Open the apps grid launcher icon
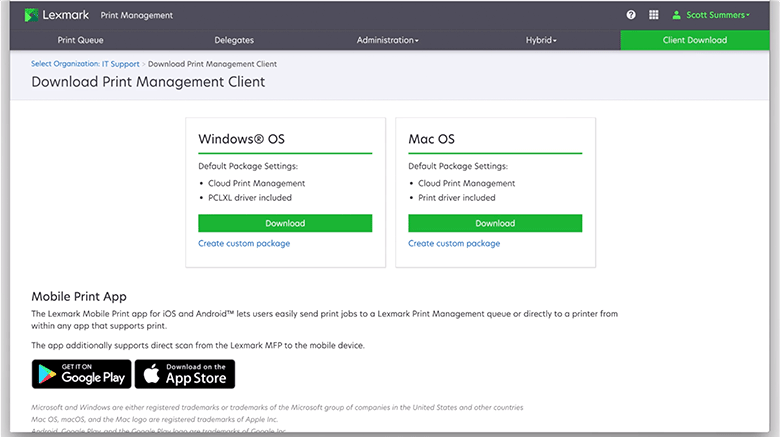 tap(654, 15)
